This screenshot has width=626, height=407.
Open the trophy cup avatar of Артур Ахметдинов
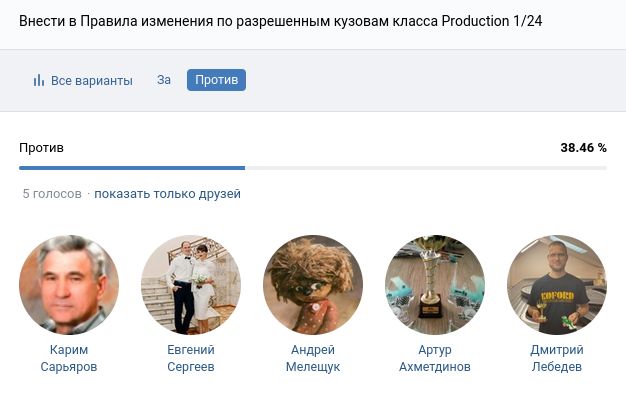click(x=435, y=285)
